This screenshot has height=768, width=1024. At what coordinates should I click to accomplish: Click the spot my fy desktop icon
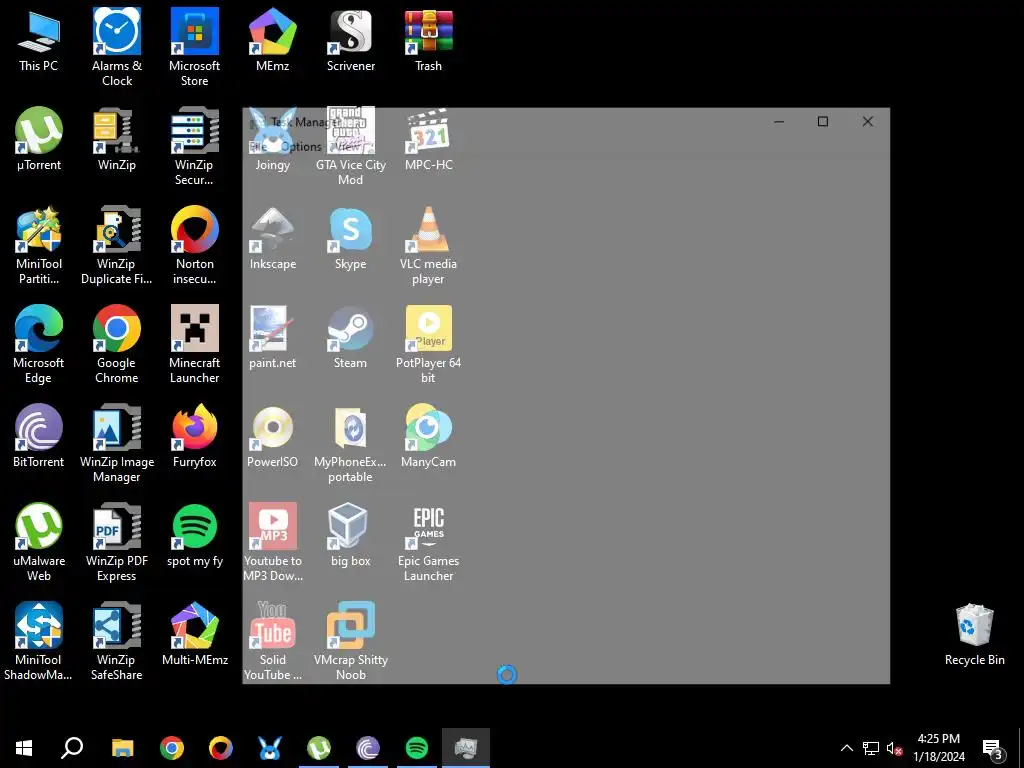[195, 535]
